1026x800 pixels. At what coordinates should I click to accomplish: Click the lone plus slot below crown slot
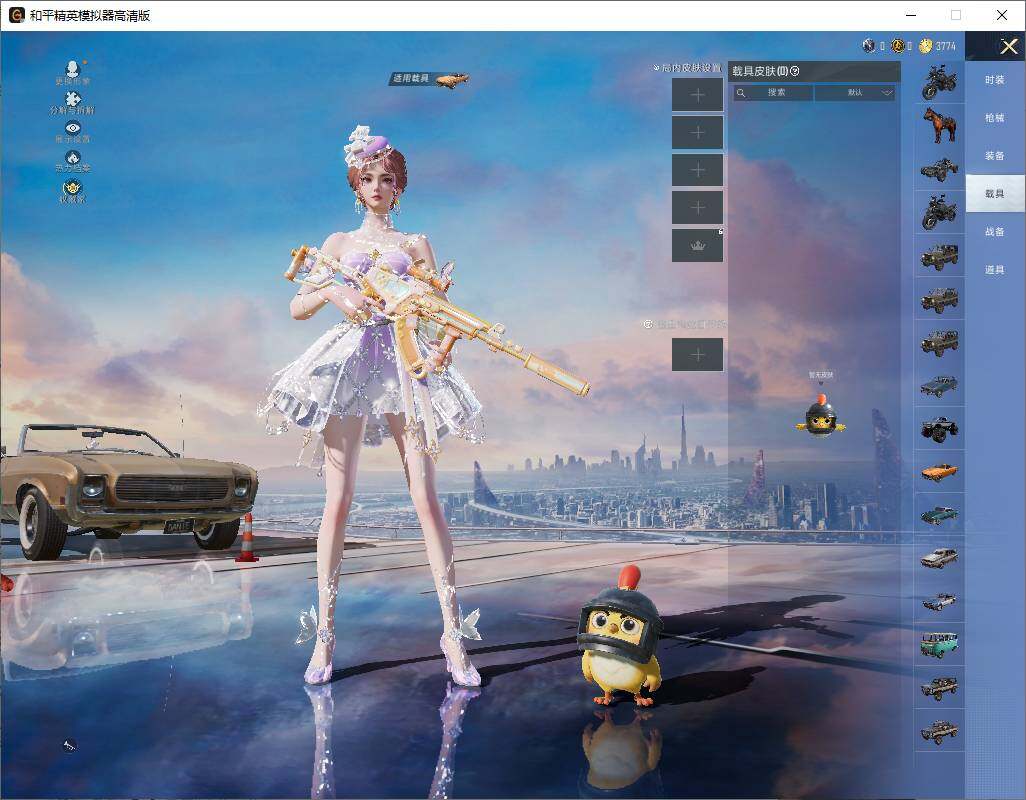(698, 355)
